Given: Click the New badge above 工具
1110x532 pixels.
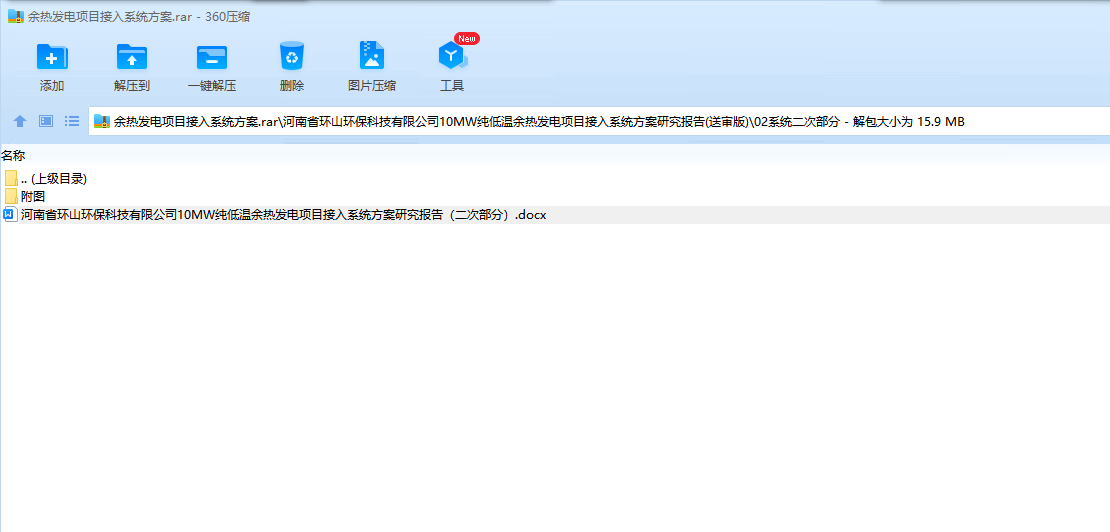Looking at the screenshot, I should pos(467,38).
